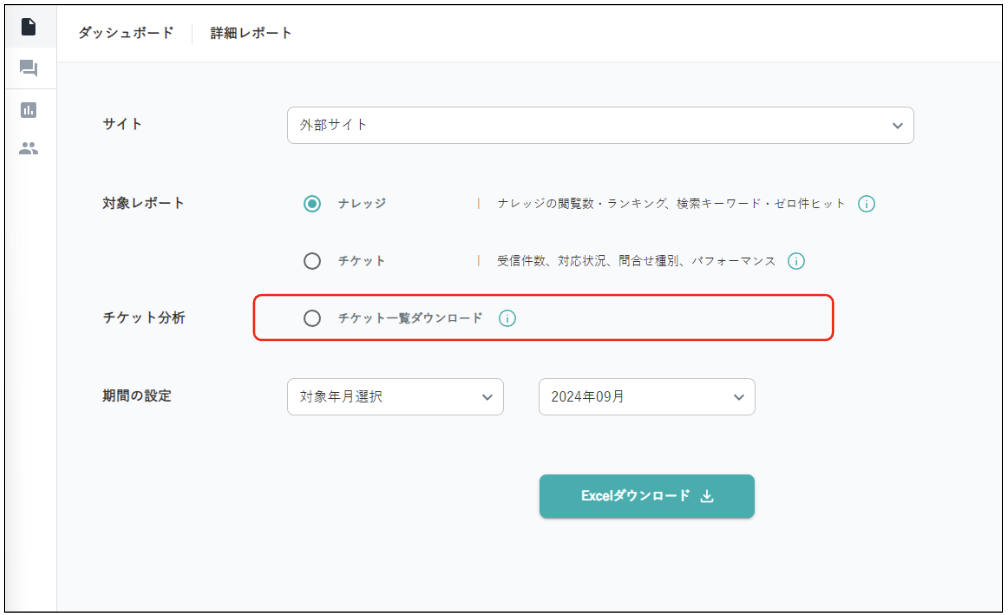Expand the 対象年月選択 dropdown
The width and height of the screenshot is (1008, 615).
(395, 397)
